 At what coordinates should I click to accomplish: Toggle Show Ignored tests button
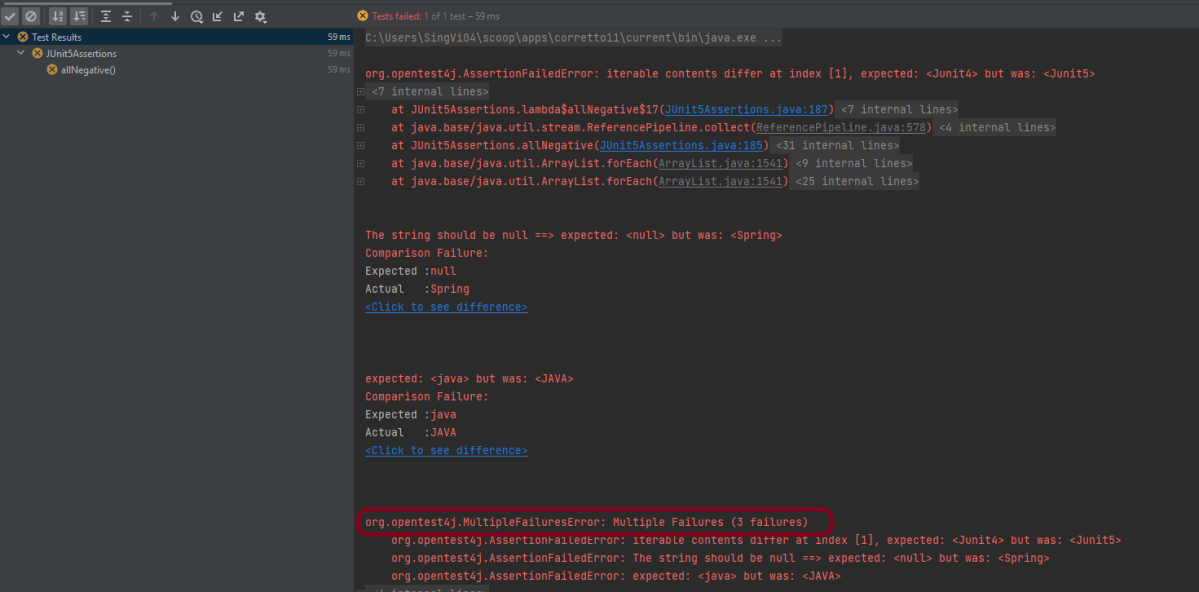click(30, 16)
